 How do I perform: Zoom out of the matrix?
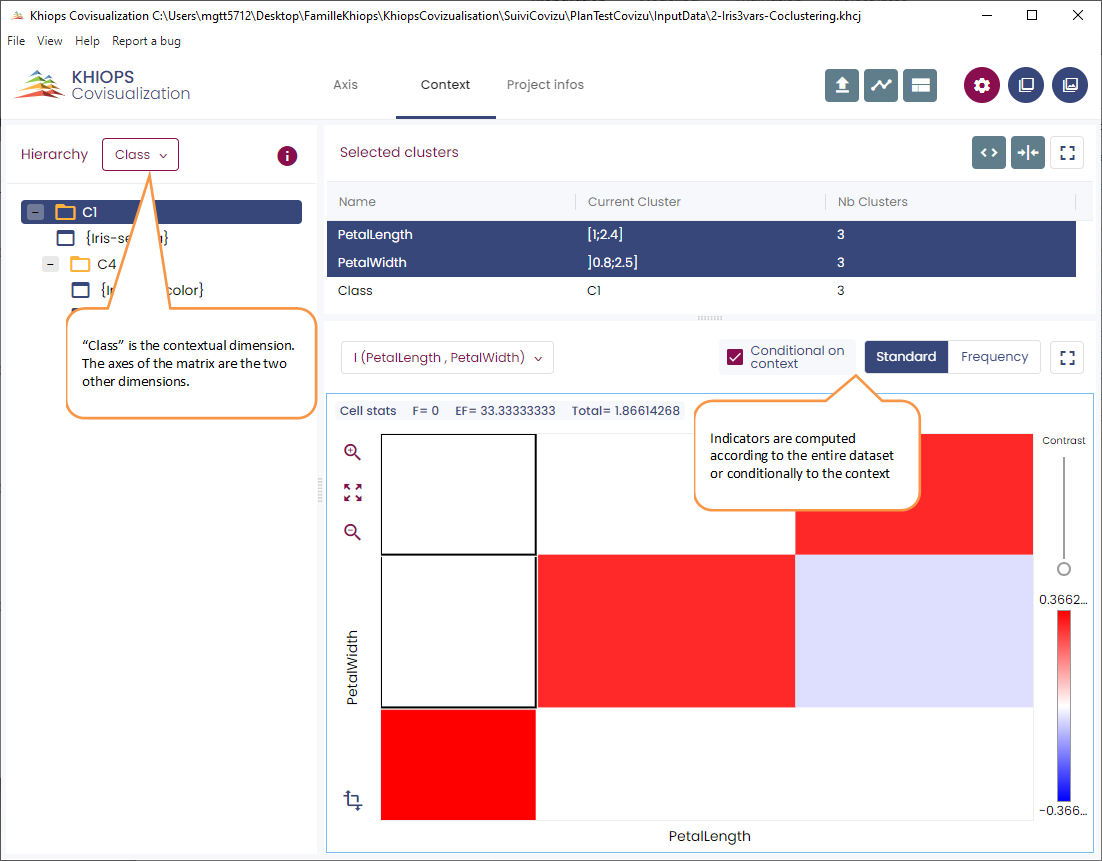352,532
